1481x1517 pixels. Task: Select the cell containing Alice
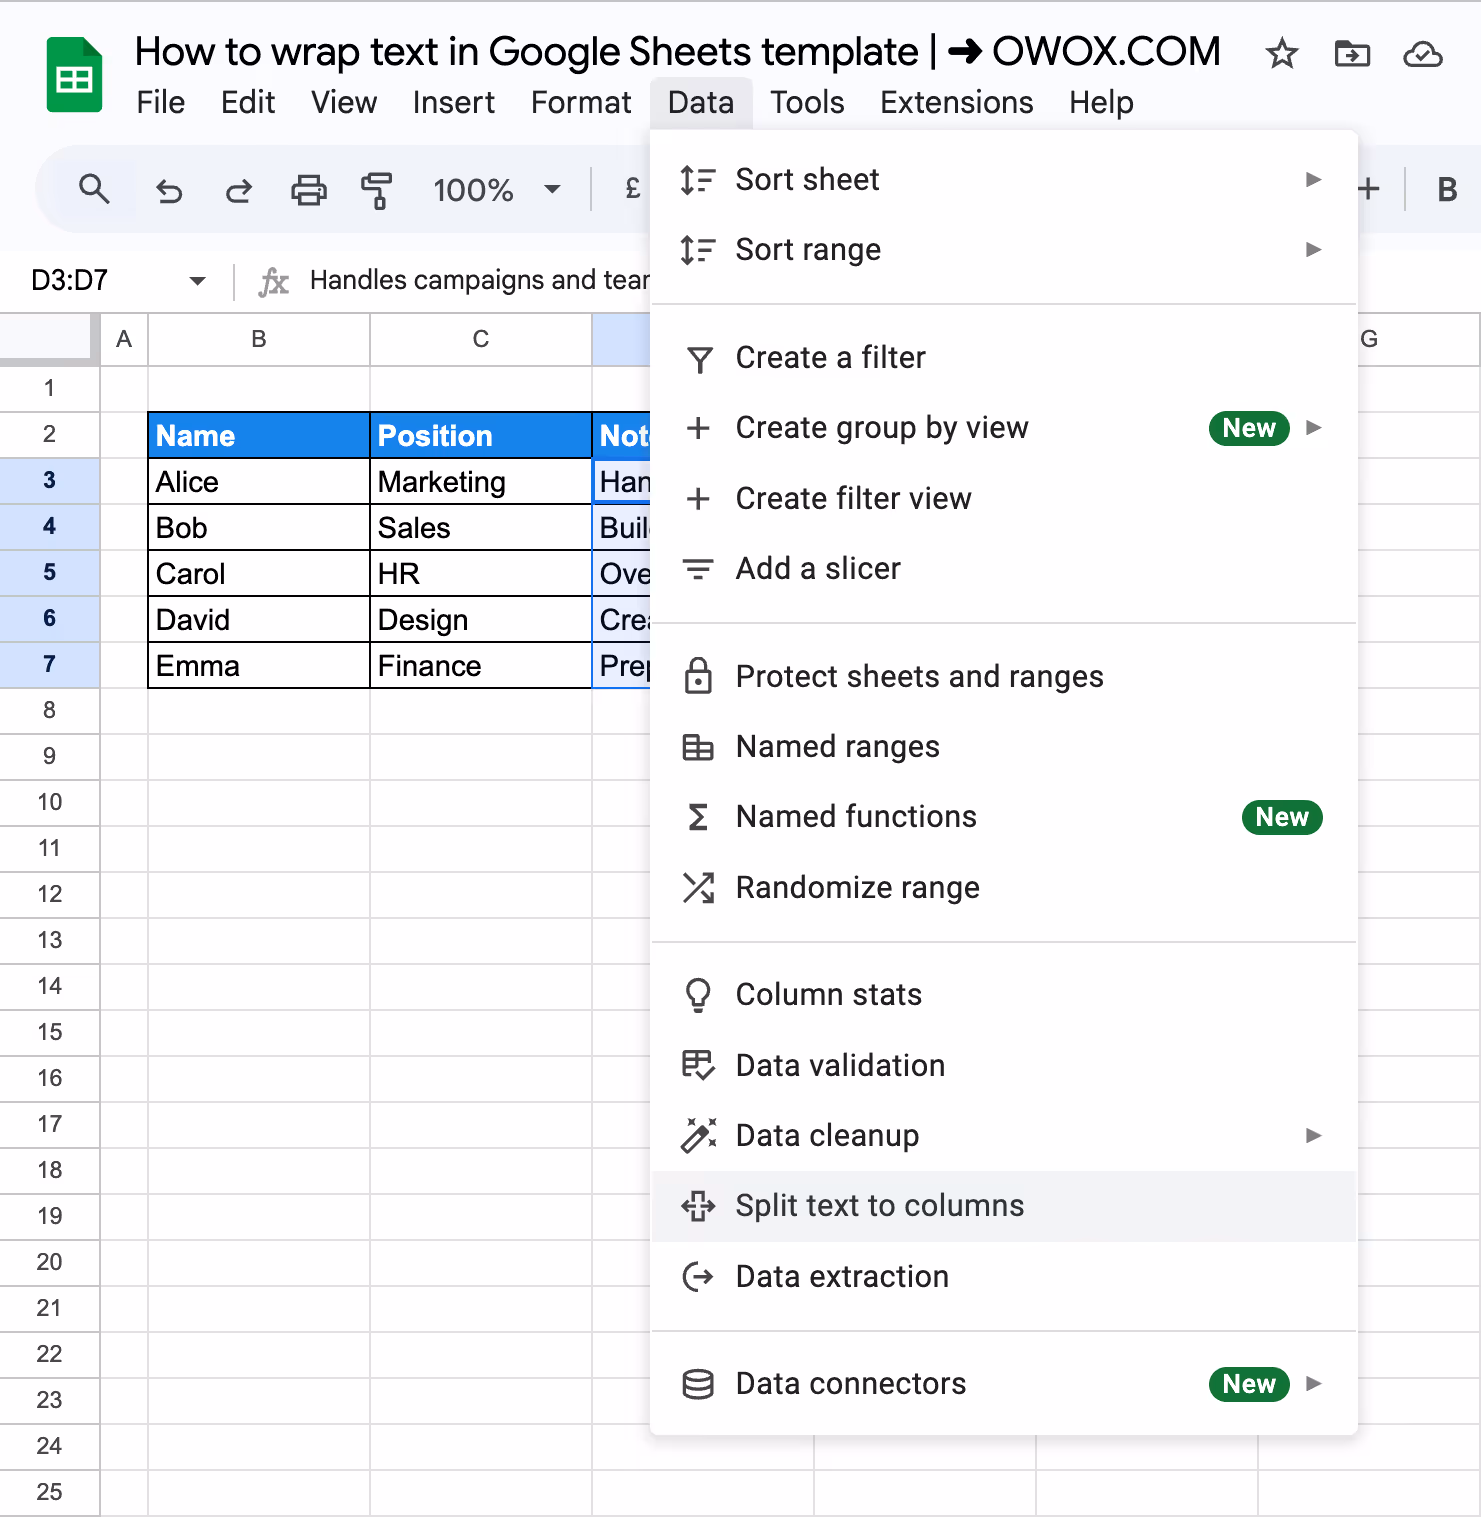pyautogui.click(x=259, y=482)
